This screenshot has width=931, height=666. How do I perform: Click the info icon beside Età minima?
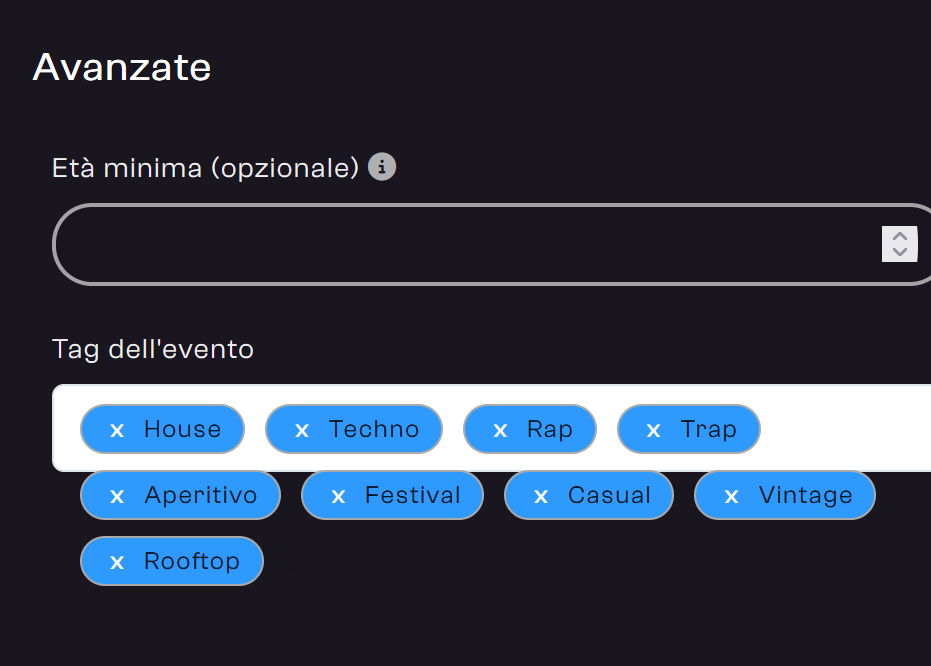click(382, 167)
